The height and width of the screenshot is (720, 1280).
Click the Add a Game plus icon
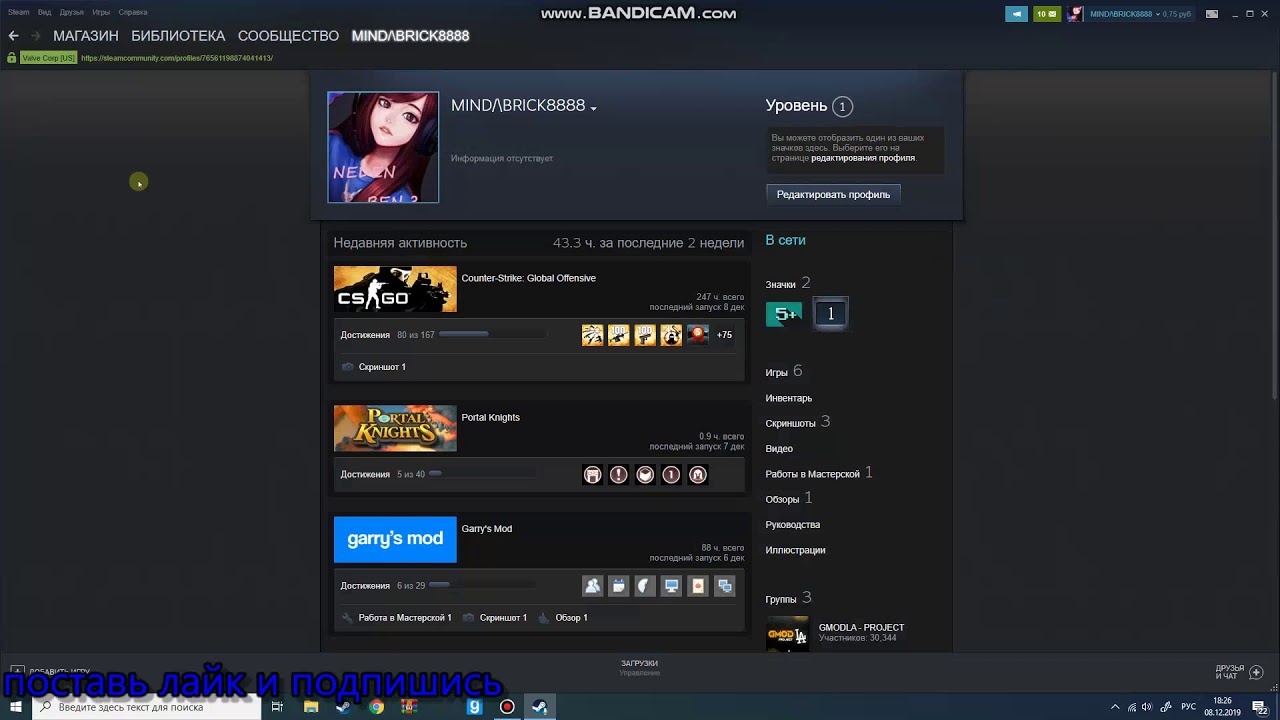coord(17,671)
